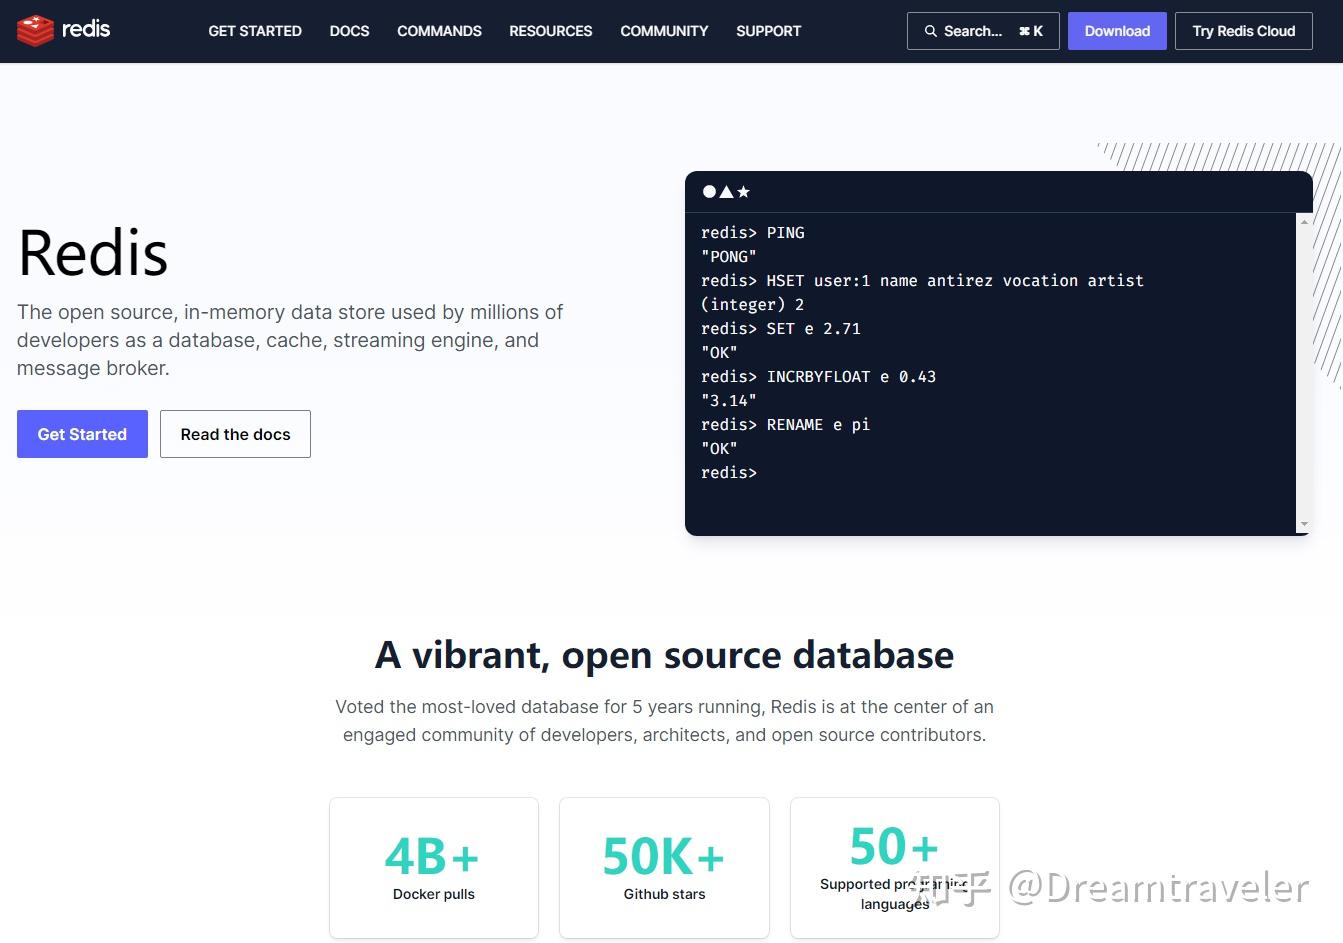Focus the Search input box
Viewport: 1343px width, 943px height.
[x=982, y=31]
